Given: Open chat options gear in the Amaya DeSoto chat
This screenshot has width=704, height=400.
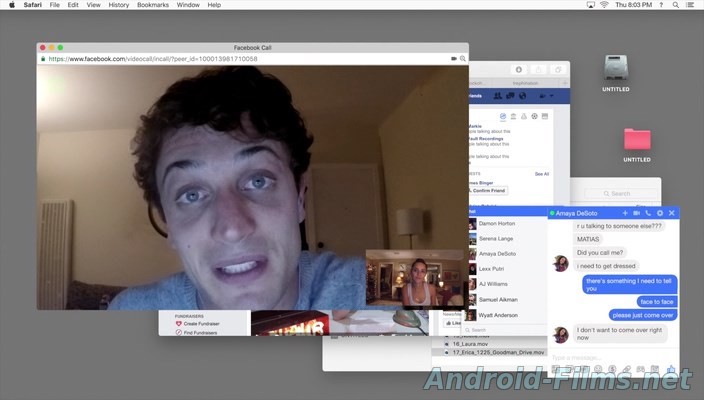Looking at the screenshot, I should tap(660, 213).
